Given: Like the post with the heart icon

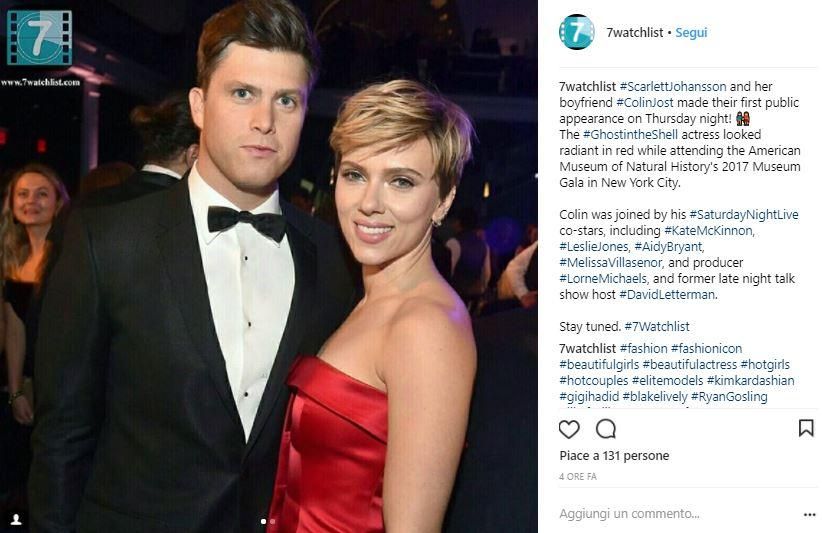Looking at the screenshot, I should point(569,429).
